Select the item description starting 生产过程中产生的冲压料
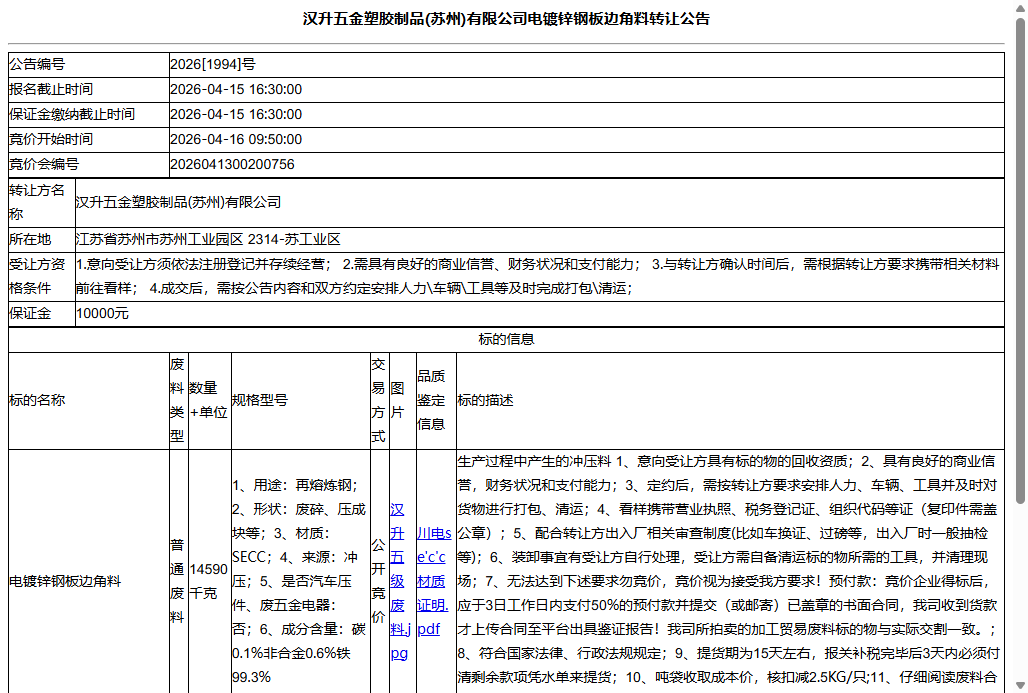 pos(728,570)
